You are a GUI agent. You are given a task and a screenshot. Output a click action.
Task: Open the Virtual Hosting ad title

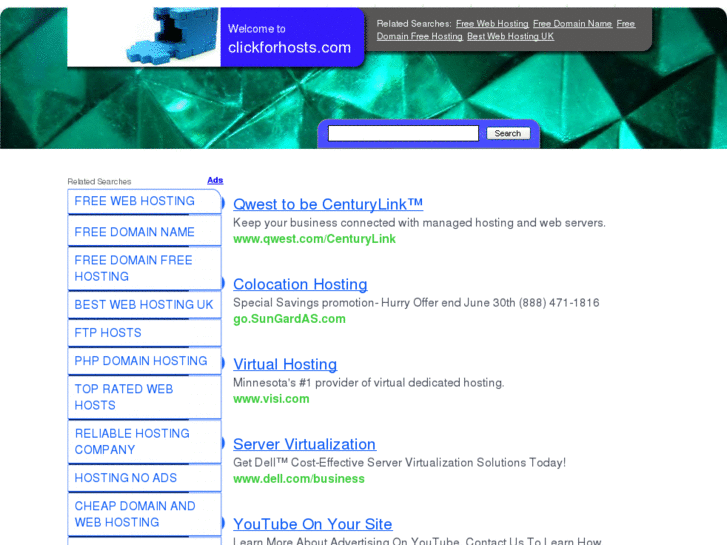tap(285, 364)
